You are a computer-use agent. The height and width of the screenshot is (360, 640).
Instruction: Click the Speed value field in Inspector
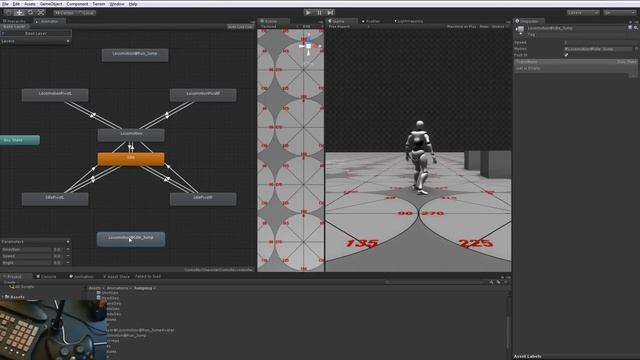pos(599,42)
